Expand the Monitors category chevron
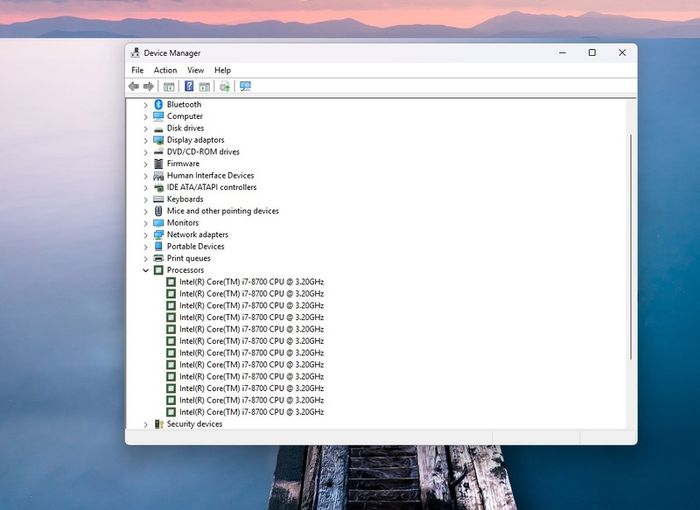 click(146, 223)
